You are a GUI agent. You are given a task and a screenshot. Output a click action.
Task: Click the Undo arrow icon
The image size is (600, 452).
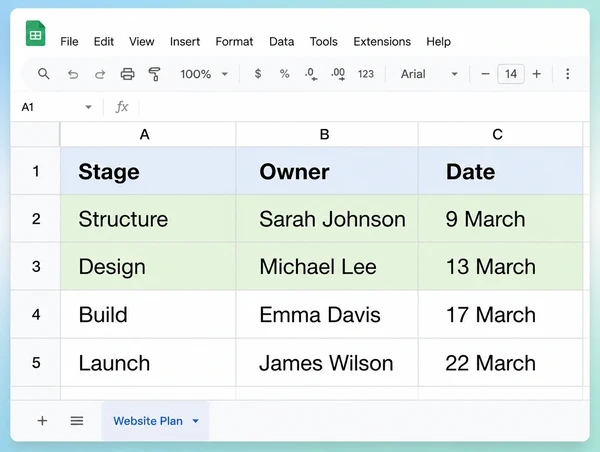[73, 74]
